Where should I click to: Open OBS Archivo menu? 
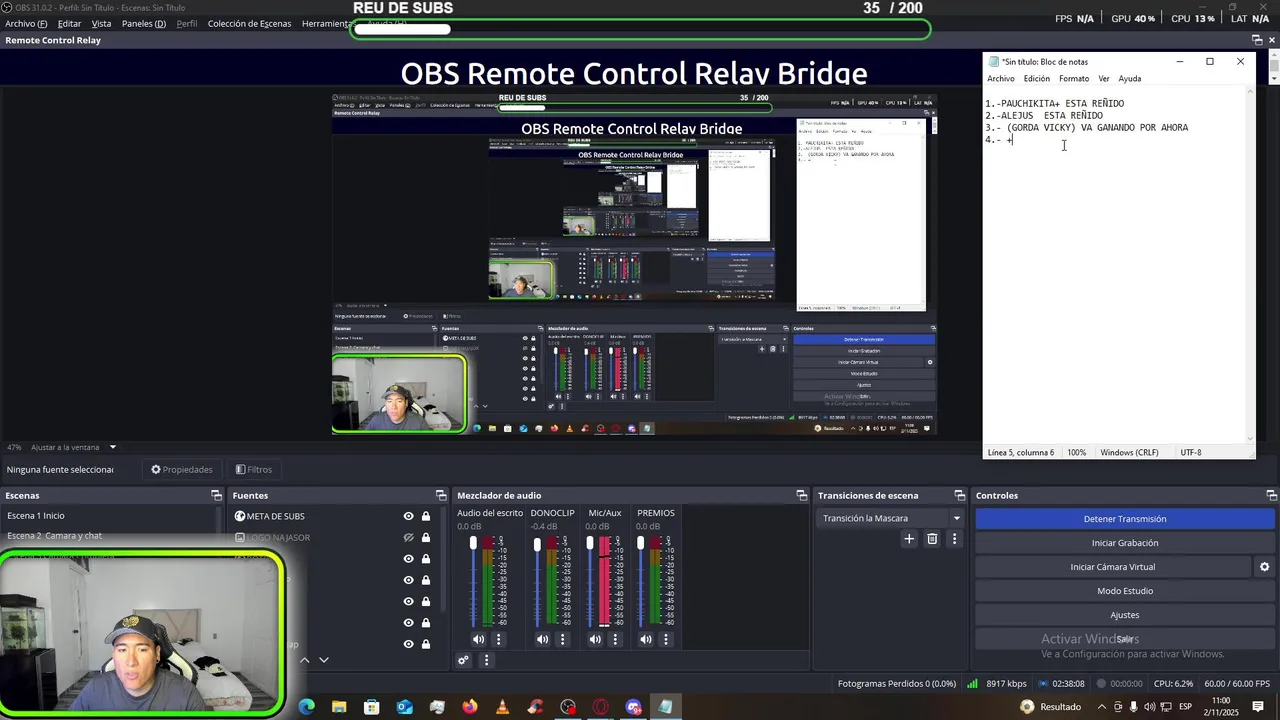pos(26,23)
